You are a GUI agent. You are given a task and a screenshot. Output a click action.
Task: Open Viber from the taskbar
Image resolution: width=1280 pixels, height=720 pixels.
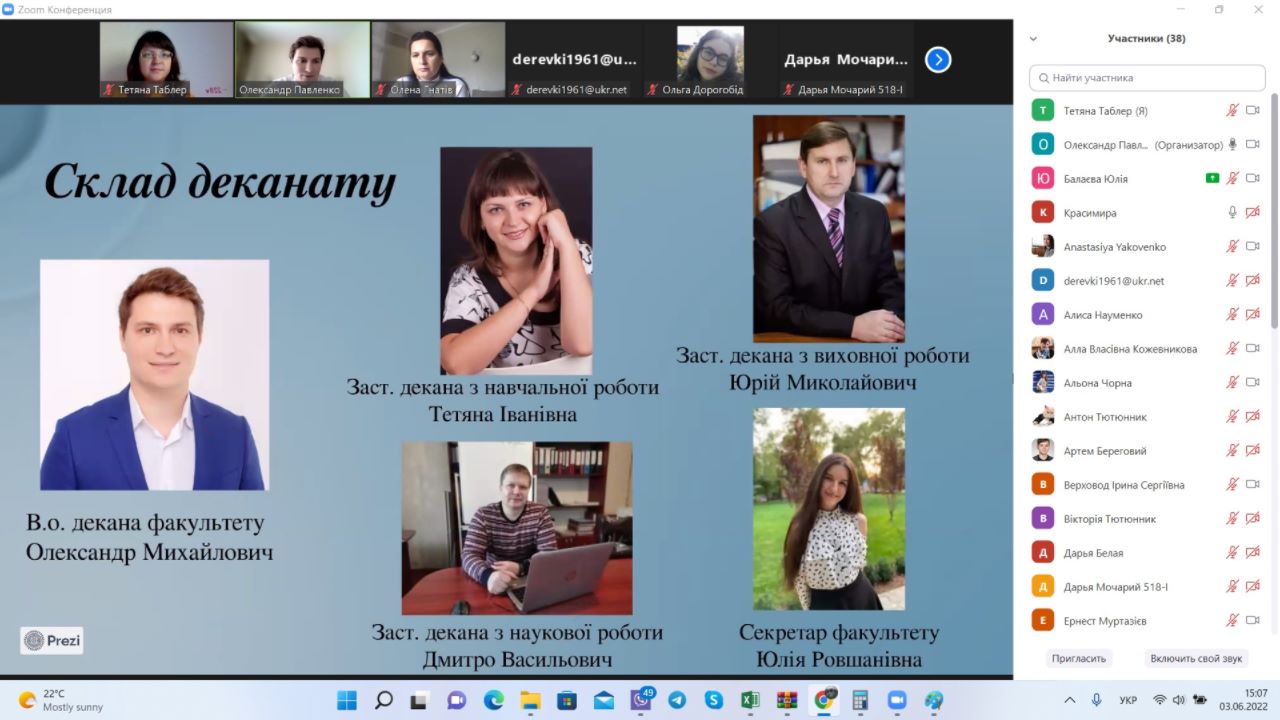(x=641, y=700)
